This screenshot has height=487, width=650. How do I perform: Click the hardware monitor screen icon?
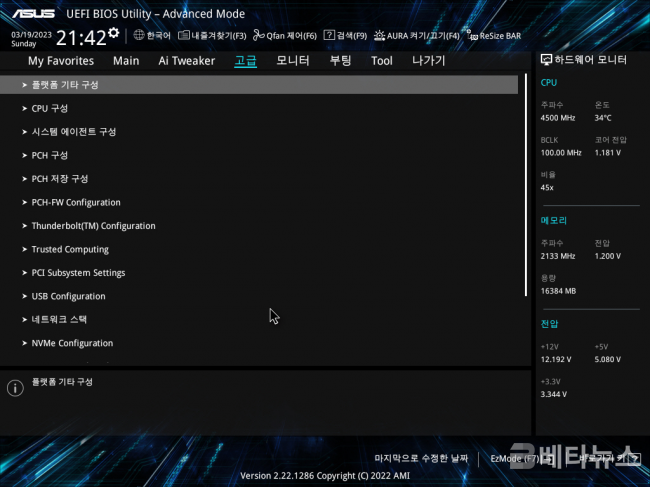(x=546, y=60)
